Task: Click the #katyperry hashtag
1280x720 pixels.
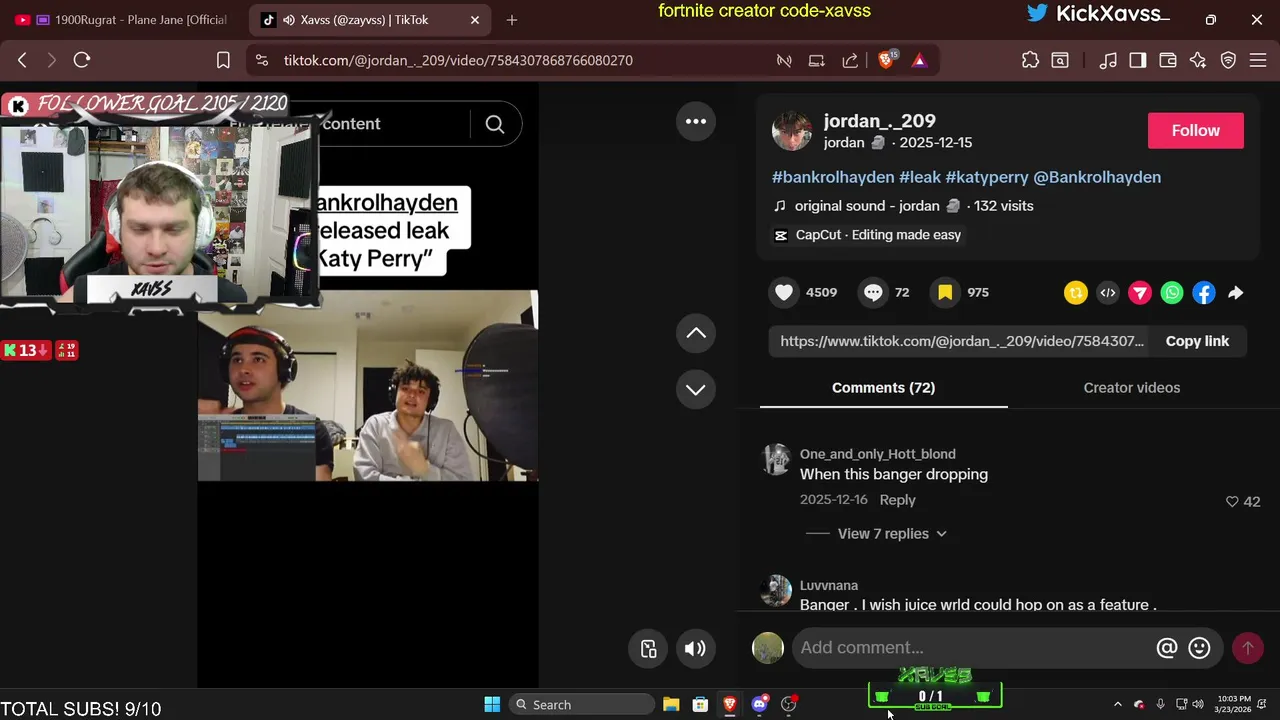Action: pos(987,177)
